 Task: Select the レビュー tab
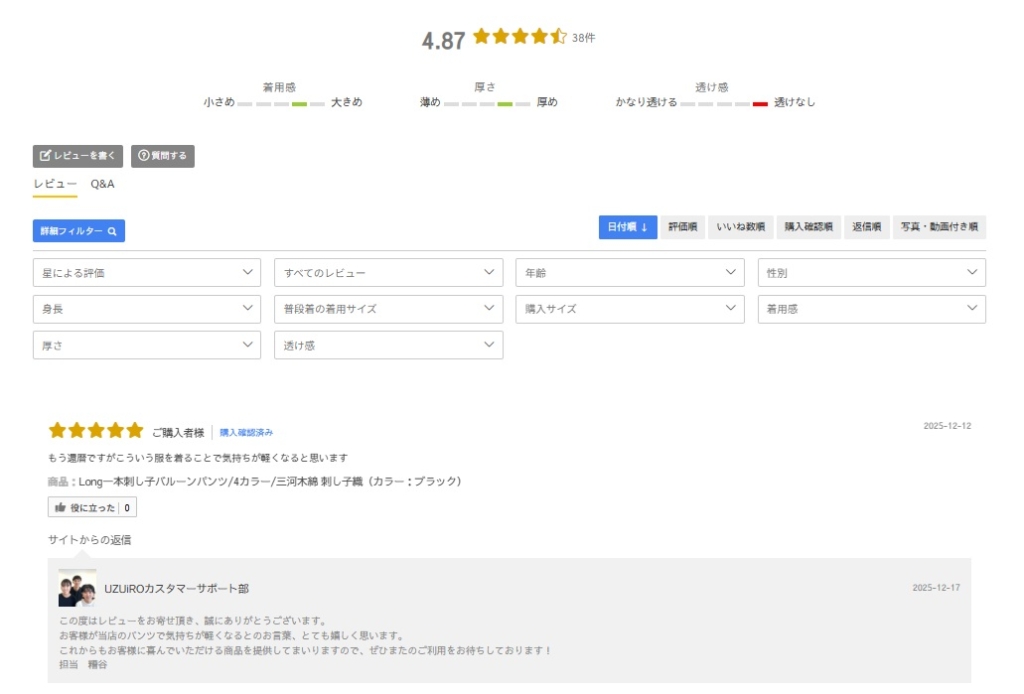55,184
